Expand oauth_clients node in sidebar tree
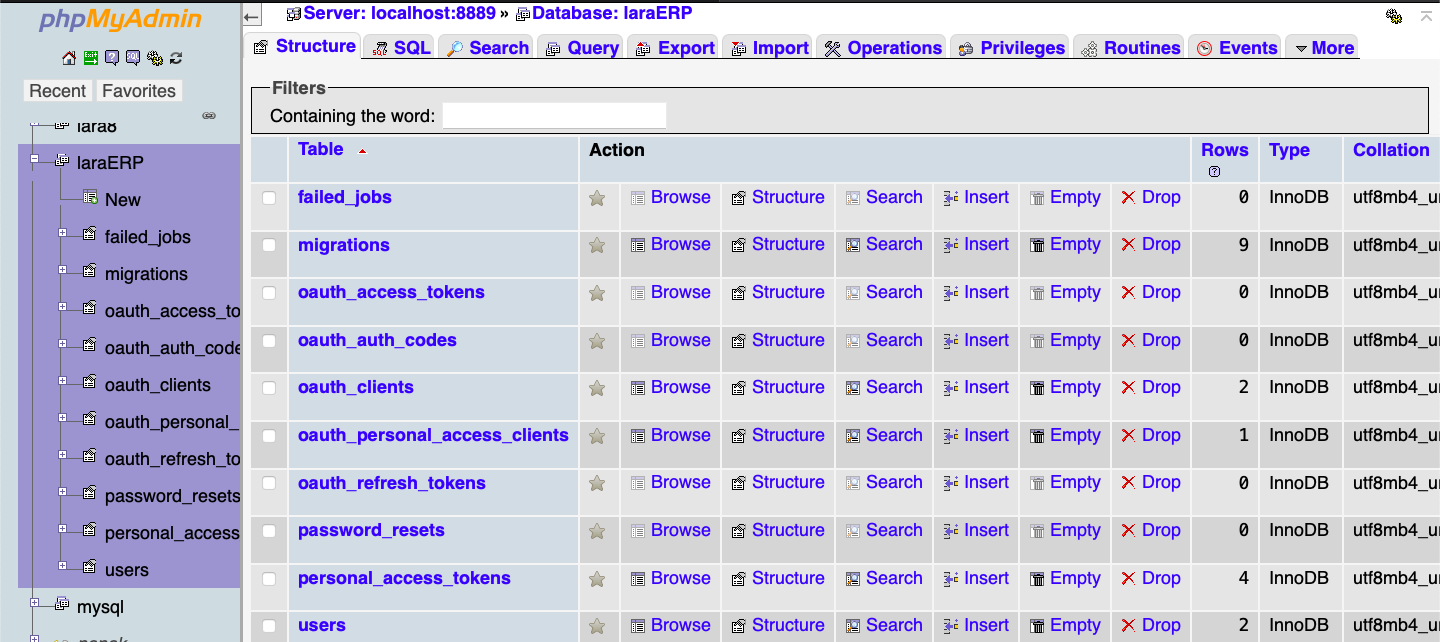Image resolution: width=1440 pixels, height=642 pixels. [62, 381]
